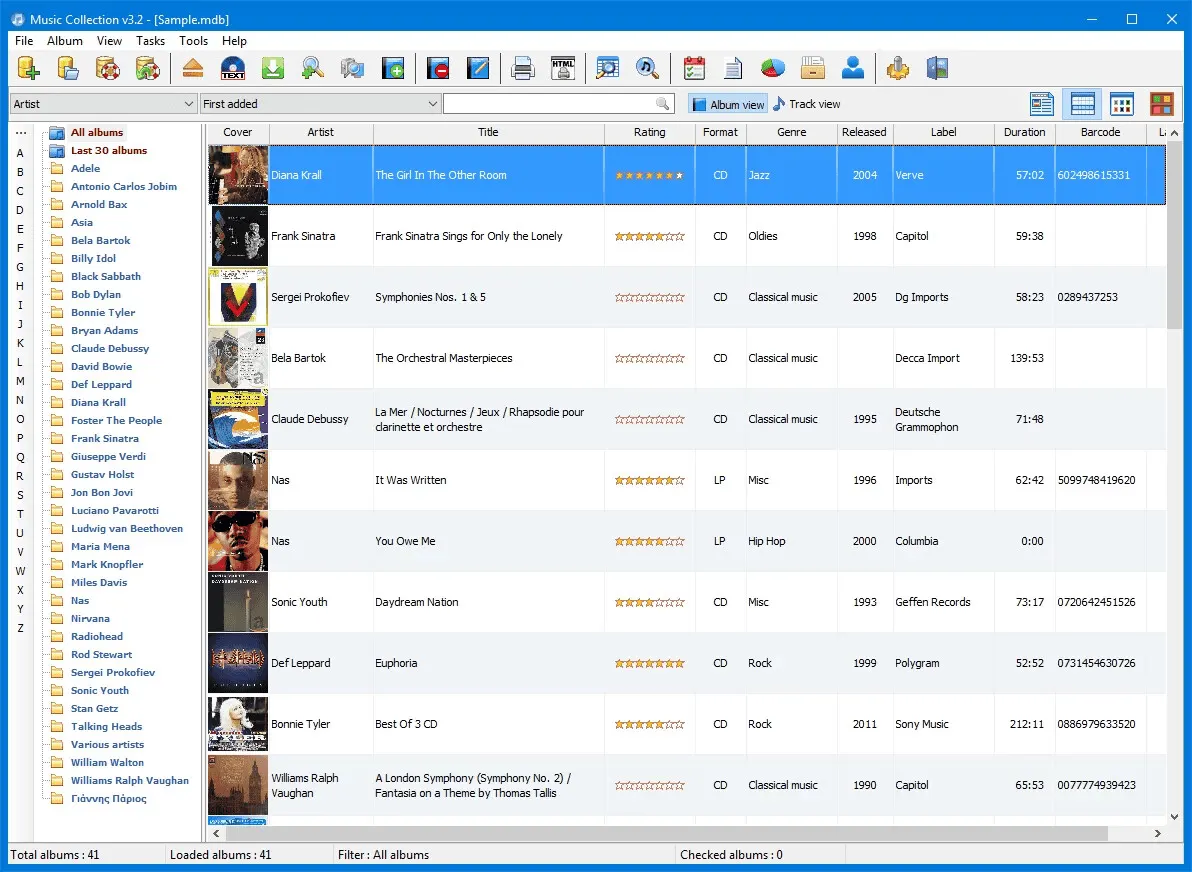
Task: Click the settings gear toolbar icon
Action: tap(897, 68)
